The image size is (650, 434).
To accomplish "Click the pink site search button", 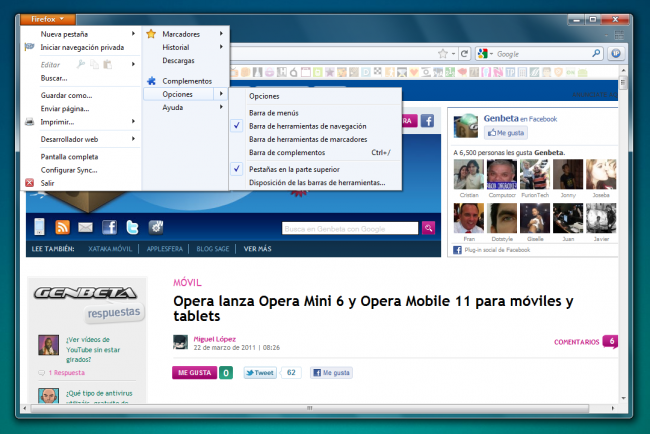I will (x=429, y=228).
